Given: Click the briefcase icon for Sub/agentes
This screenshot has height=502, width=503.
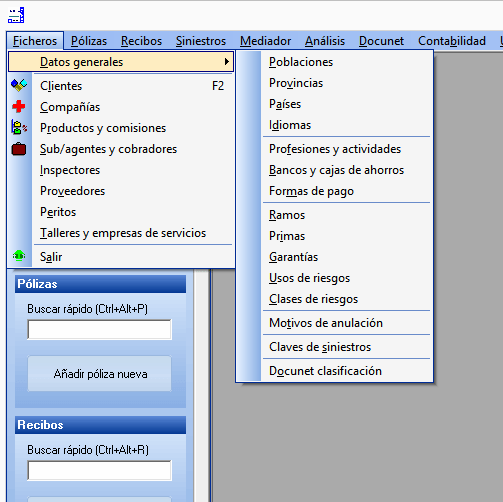Looking at the screenshot, I should (x=19, y=149).
